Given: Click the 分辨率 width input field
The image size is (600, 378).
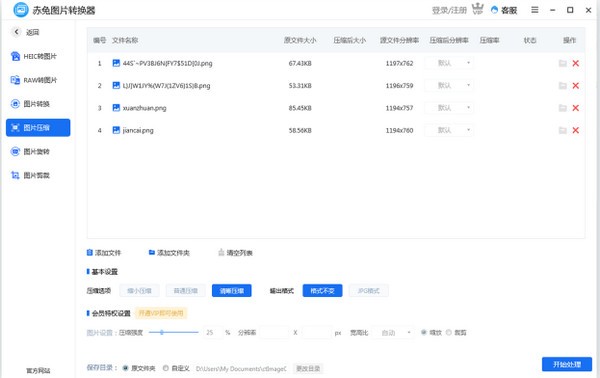Looking at the screenshot, I should click(x=274, y=332).
